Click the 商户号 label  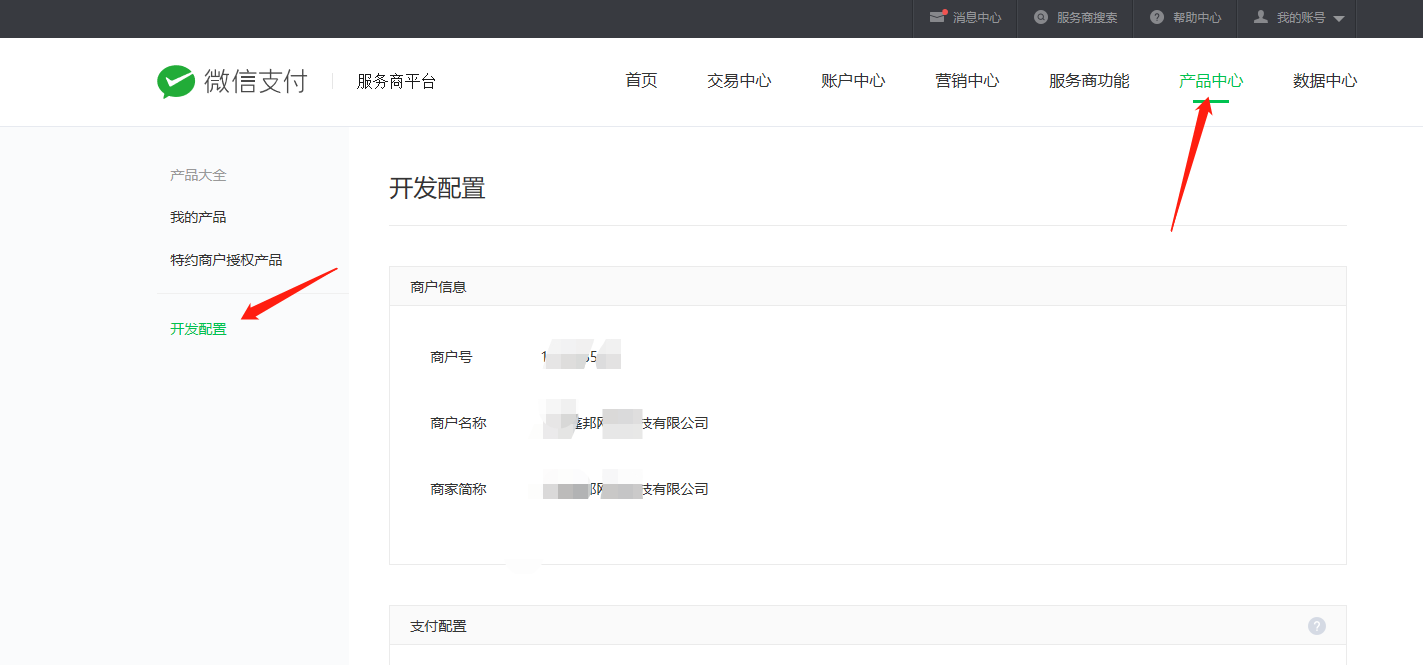point(451,357)
